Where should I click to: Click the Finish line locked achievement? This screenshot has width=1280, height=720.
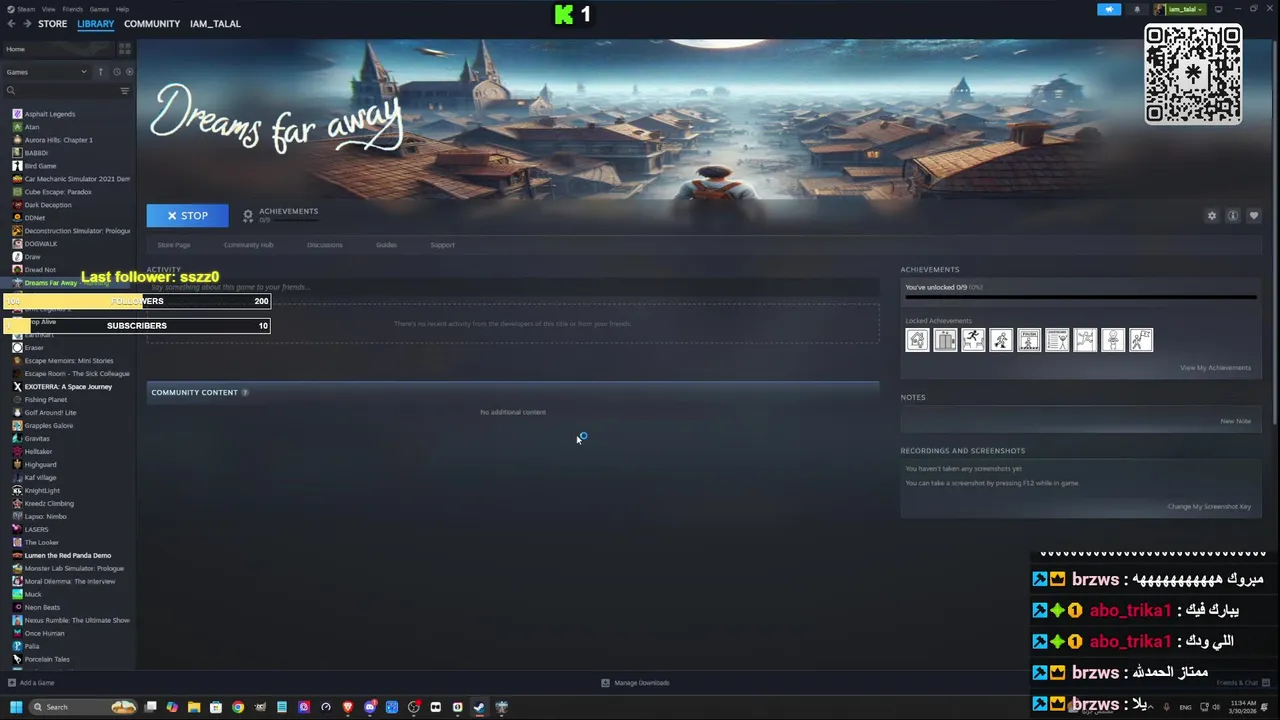[x=1029, y=340]
